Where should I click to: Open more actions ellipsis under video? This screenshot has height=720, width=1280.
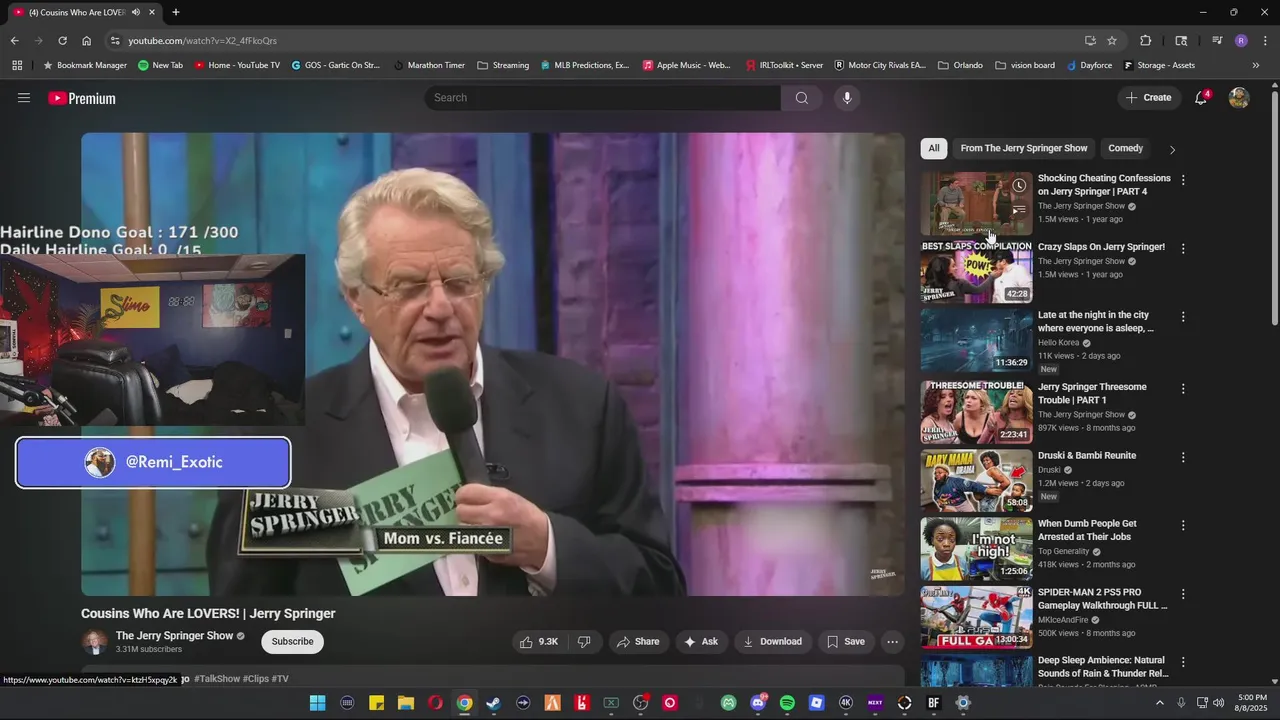coord(892,642)
